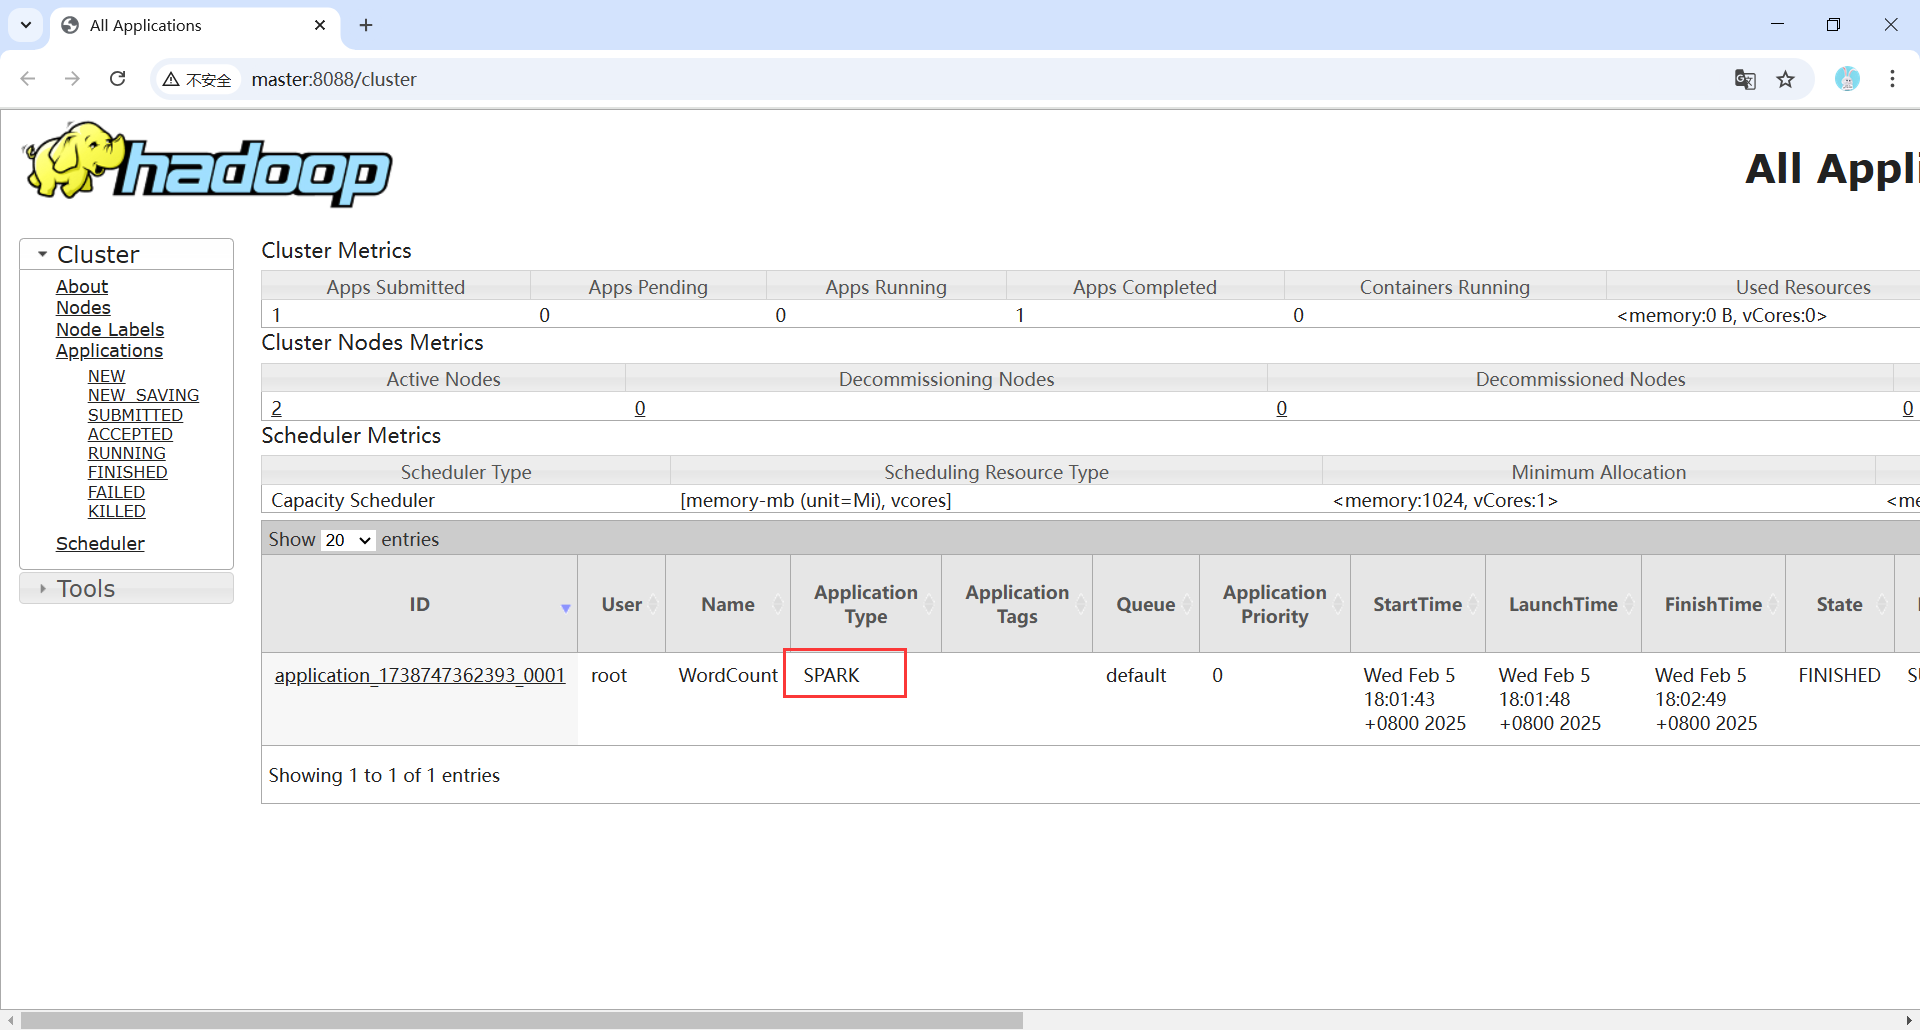The width and height of the screenshot is (1920, 1030).
Task: Click the browser back arrow
Action: pos(28,79)
